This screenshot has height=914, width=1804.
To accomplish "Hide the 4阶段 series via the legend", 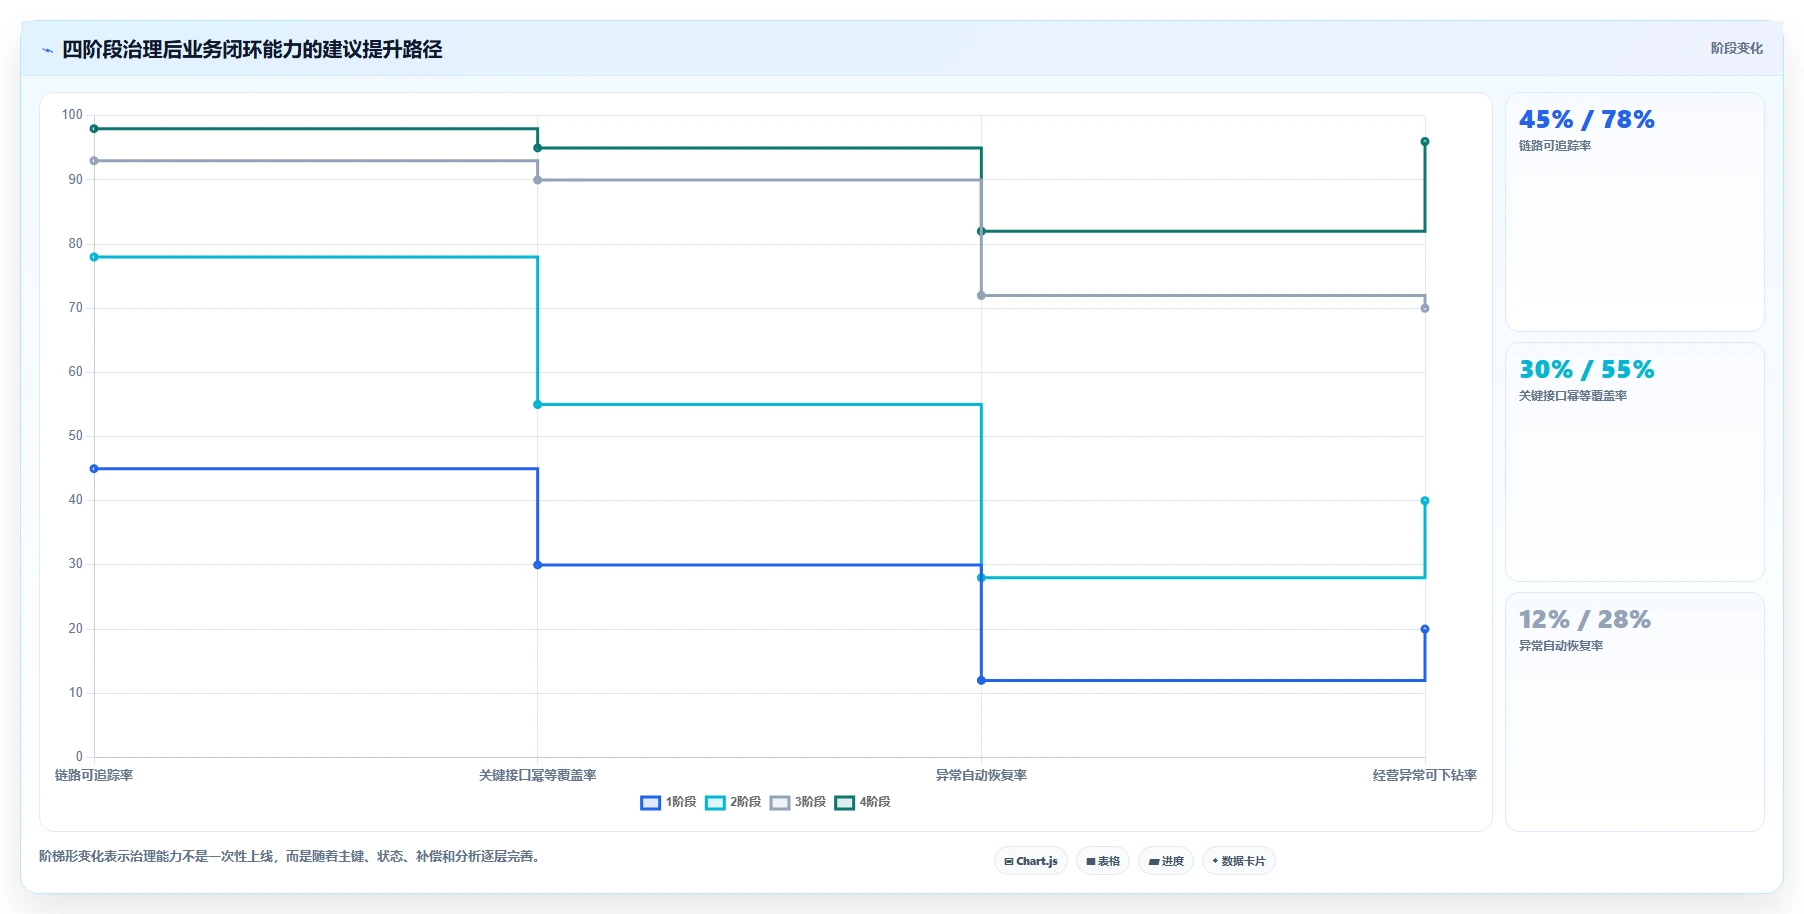I will pos(862,802).
